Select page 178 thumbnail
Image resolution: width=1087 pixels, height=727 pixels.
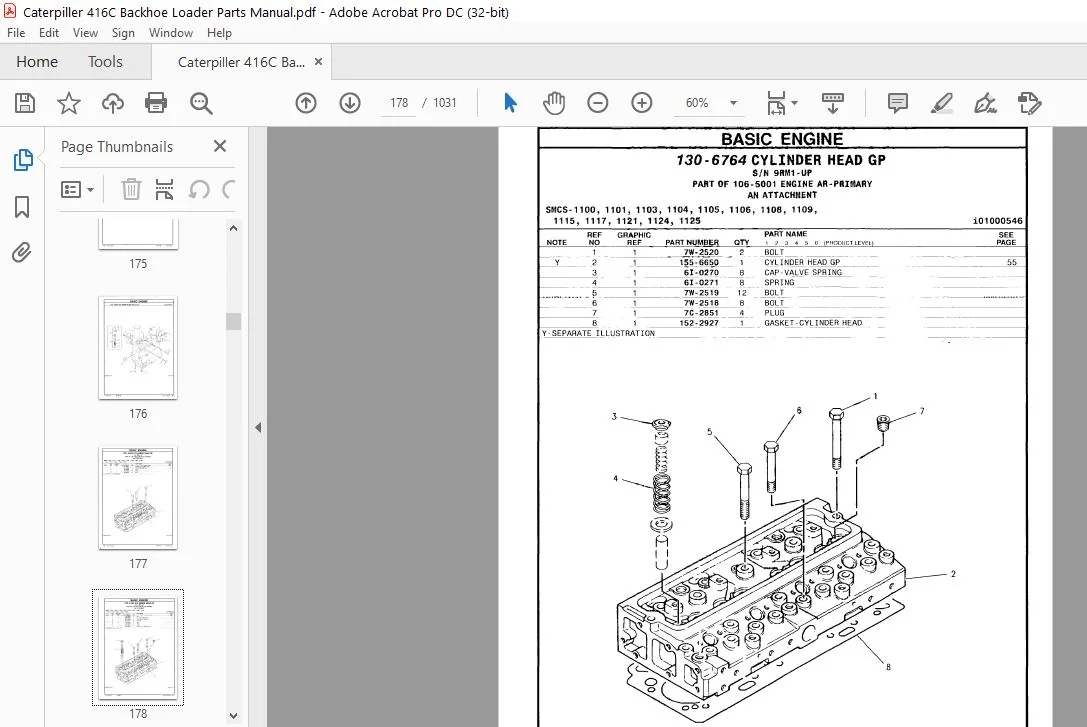pos(138,647)
